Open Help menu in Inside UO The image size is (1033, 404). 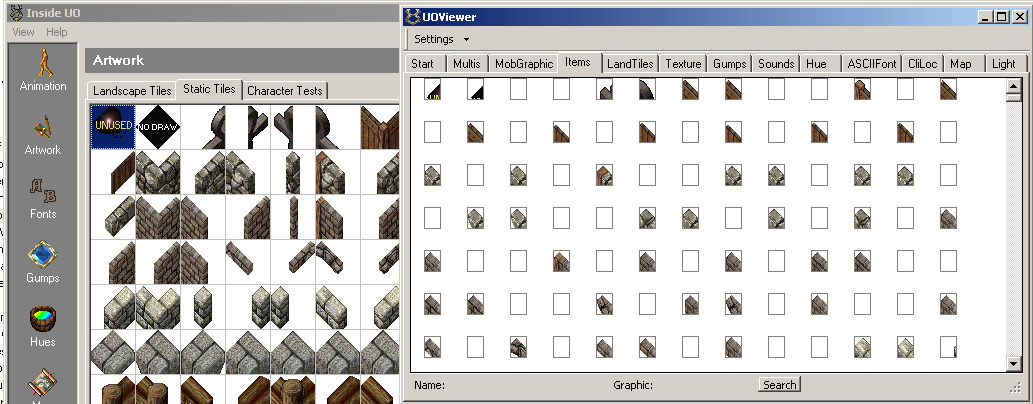pyautogui.click(x=57, y=32)
